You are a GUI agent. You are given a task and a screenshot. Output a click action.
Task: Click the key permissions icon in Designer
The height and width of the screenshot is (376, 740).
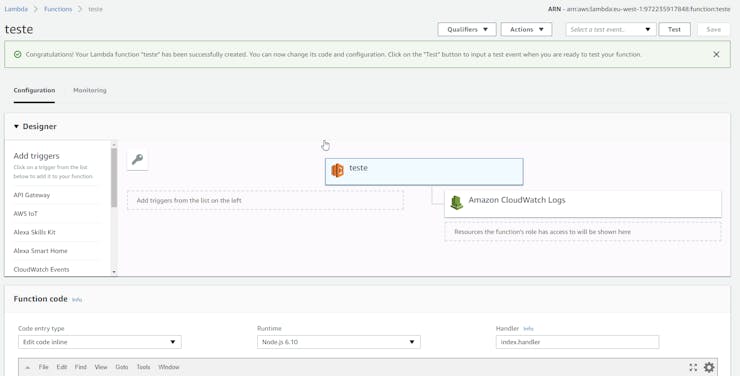(x=137, y=159)
